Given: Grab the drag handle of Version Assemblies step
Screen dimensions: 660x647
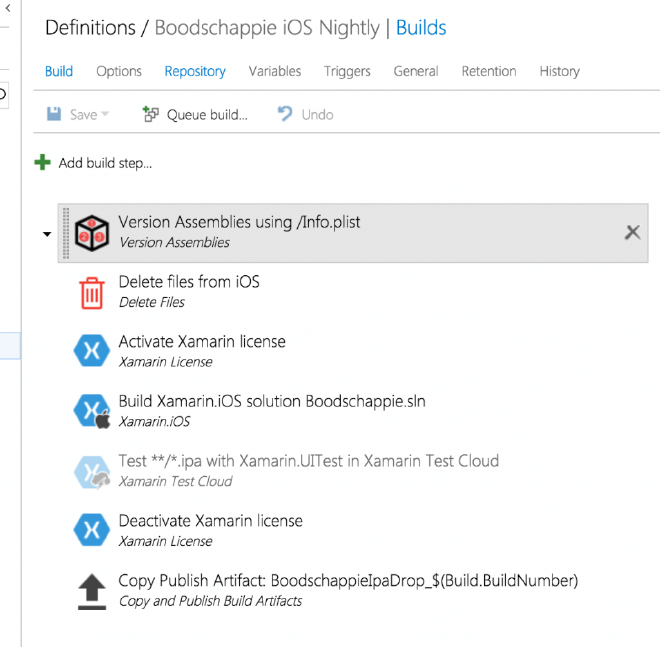Looking at the screenshot, I should [x=66, y=233].
